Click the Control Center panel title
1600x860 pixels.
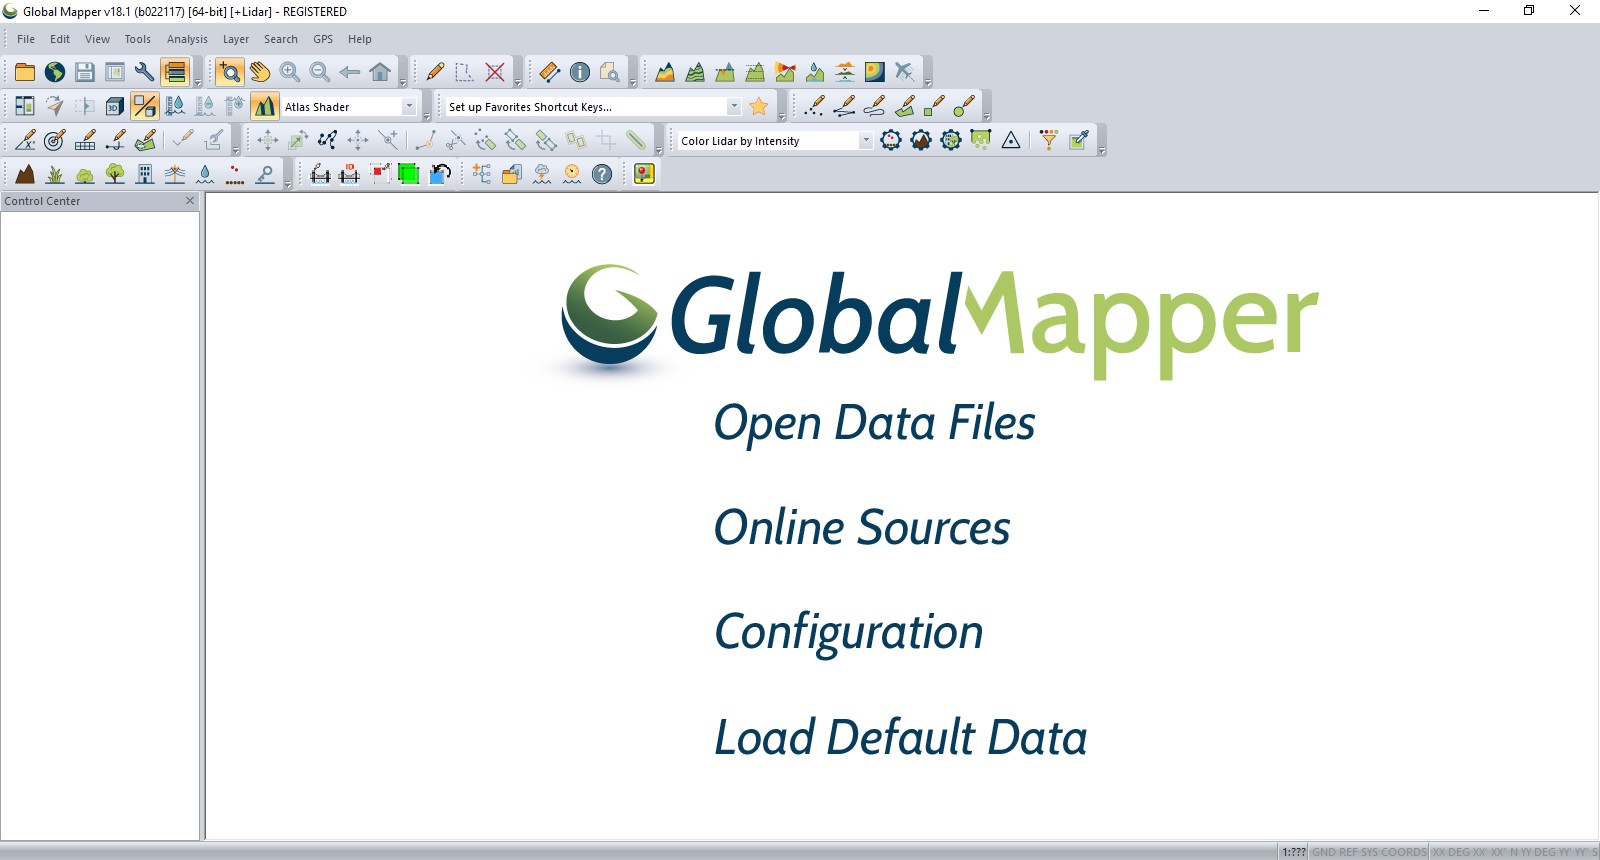(x=42, y=201)
